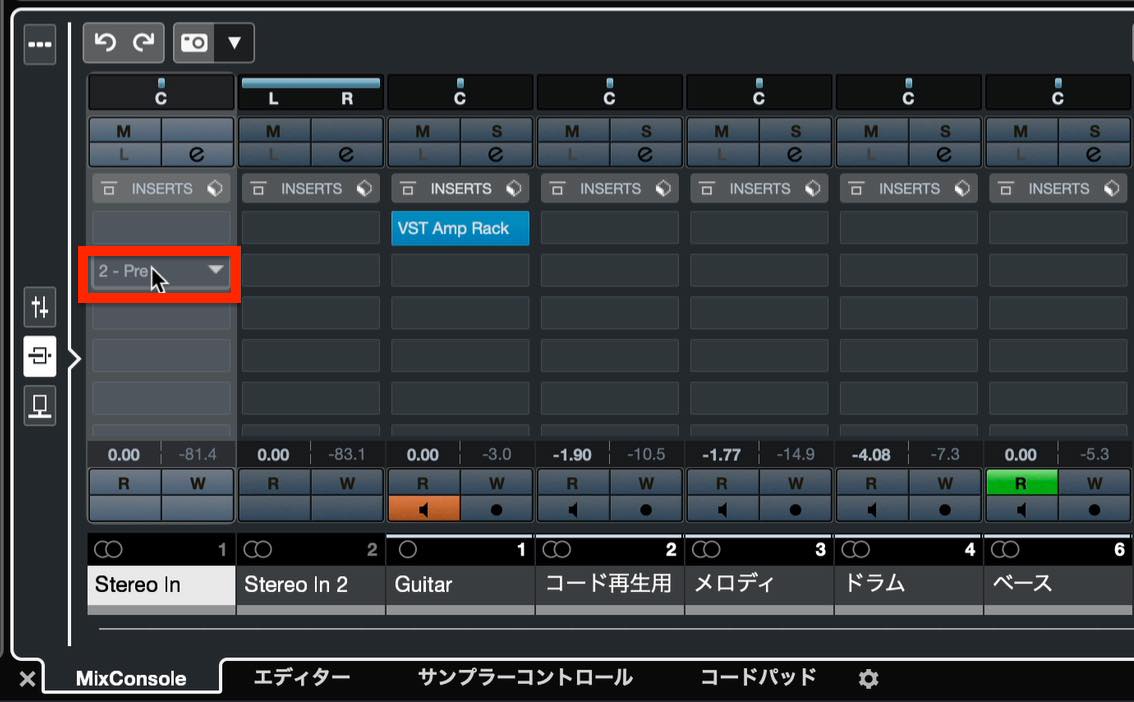
Task: Select the ベース channel name
Action: (x=1057, y=585)
